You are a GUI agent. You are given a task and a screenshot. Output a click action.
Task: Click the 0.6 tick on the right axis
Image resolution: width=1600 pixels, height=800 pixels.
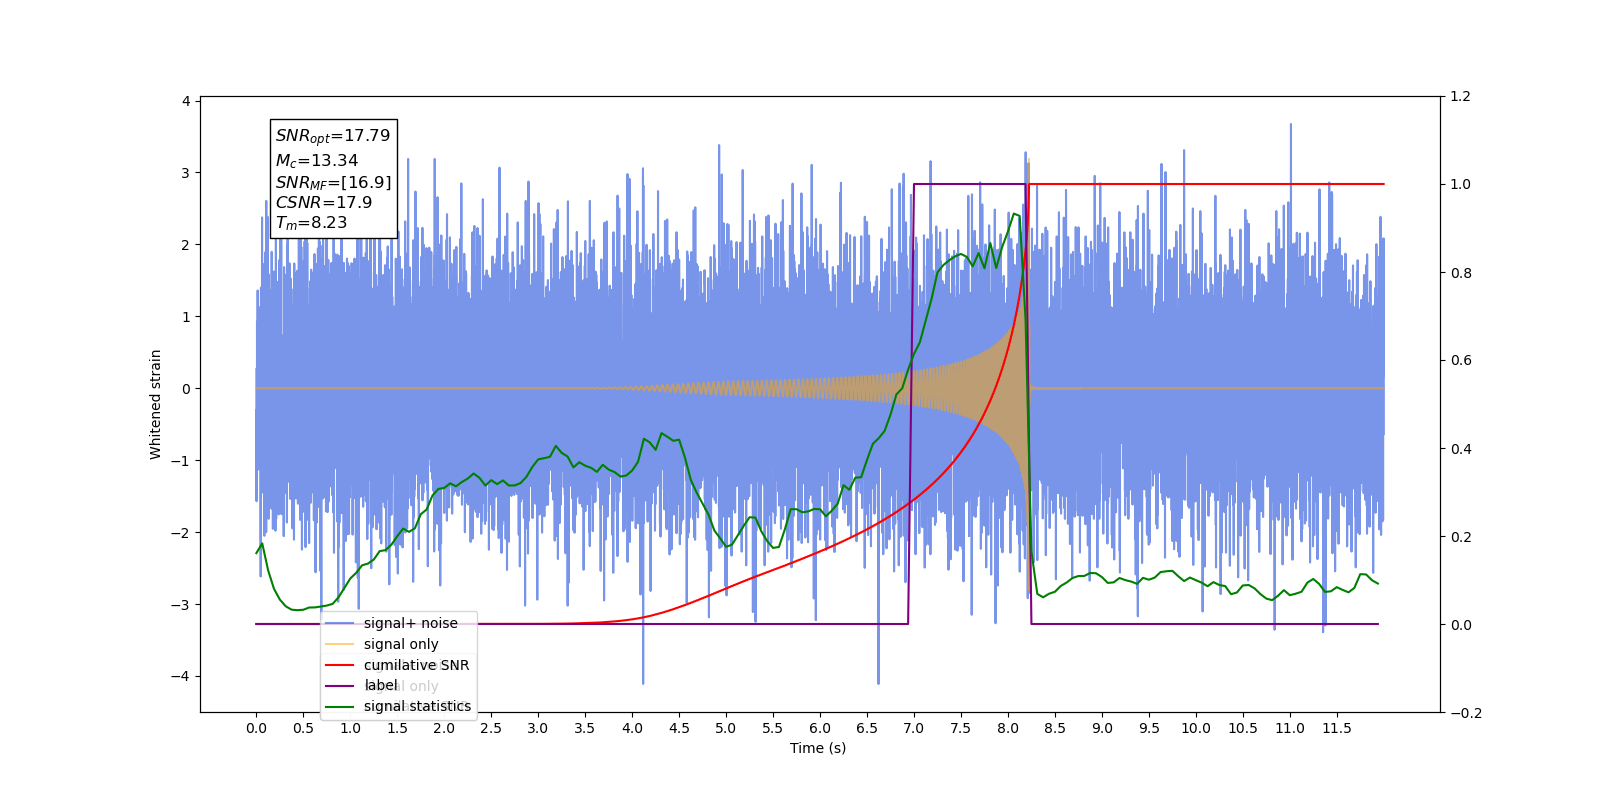(x=1461, y=361)
